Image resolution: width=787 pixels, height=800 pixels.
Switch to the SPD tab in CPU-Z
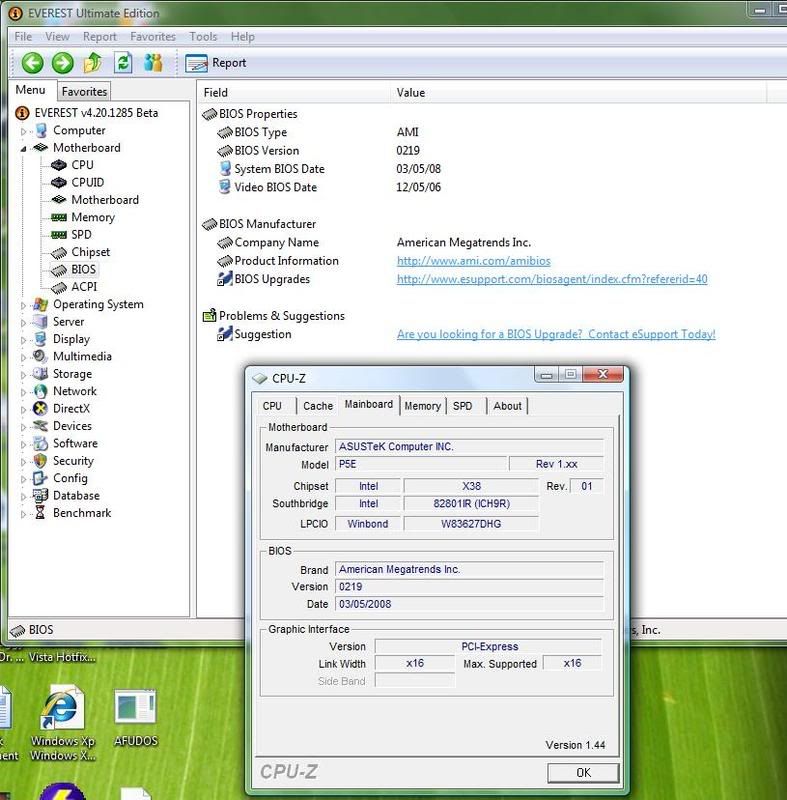point(463,406)
